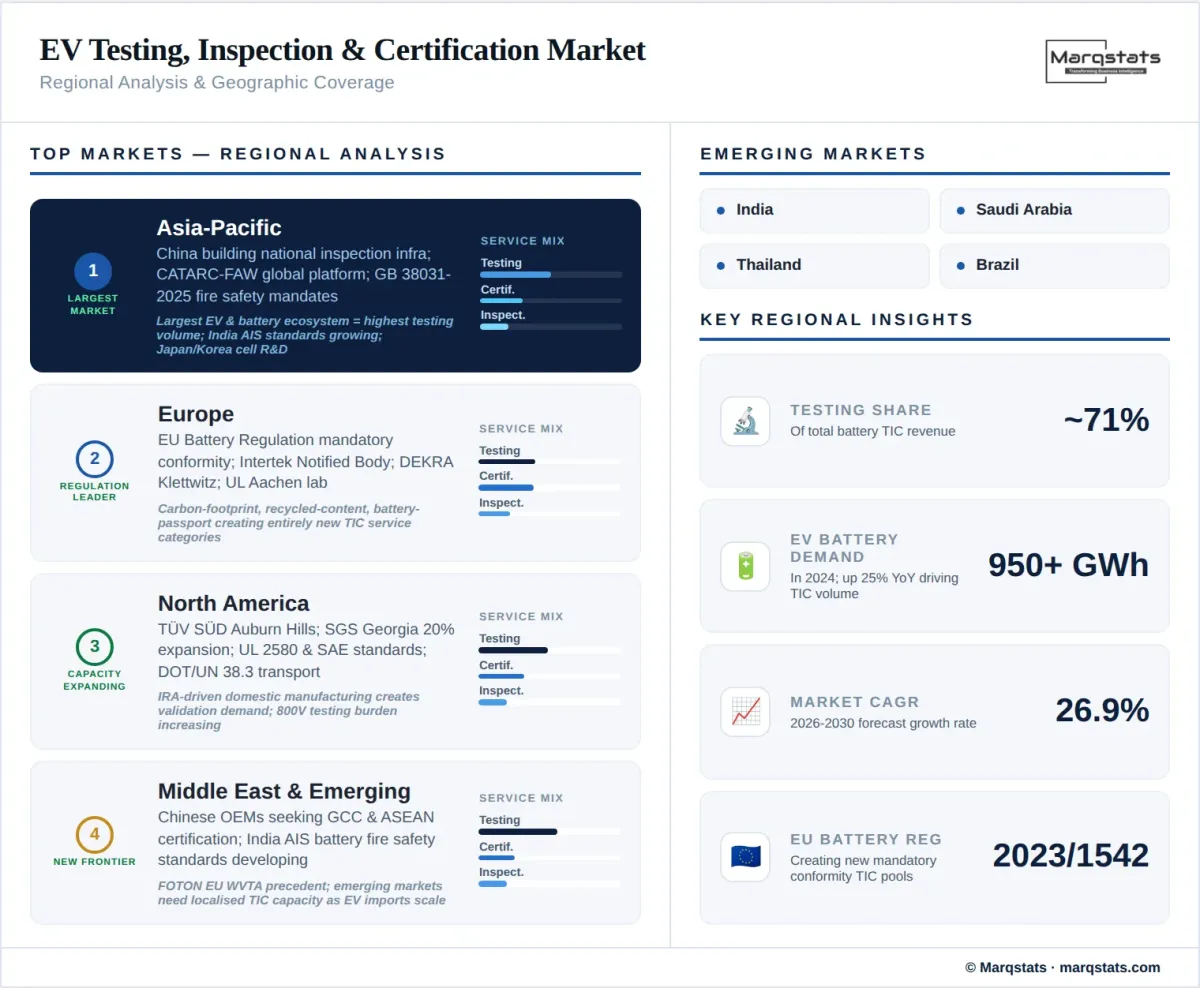Viewport: 1200px width, 988px height.
Task: Toggle the bullet next to India
Action: click(x=720, y=210)
